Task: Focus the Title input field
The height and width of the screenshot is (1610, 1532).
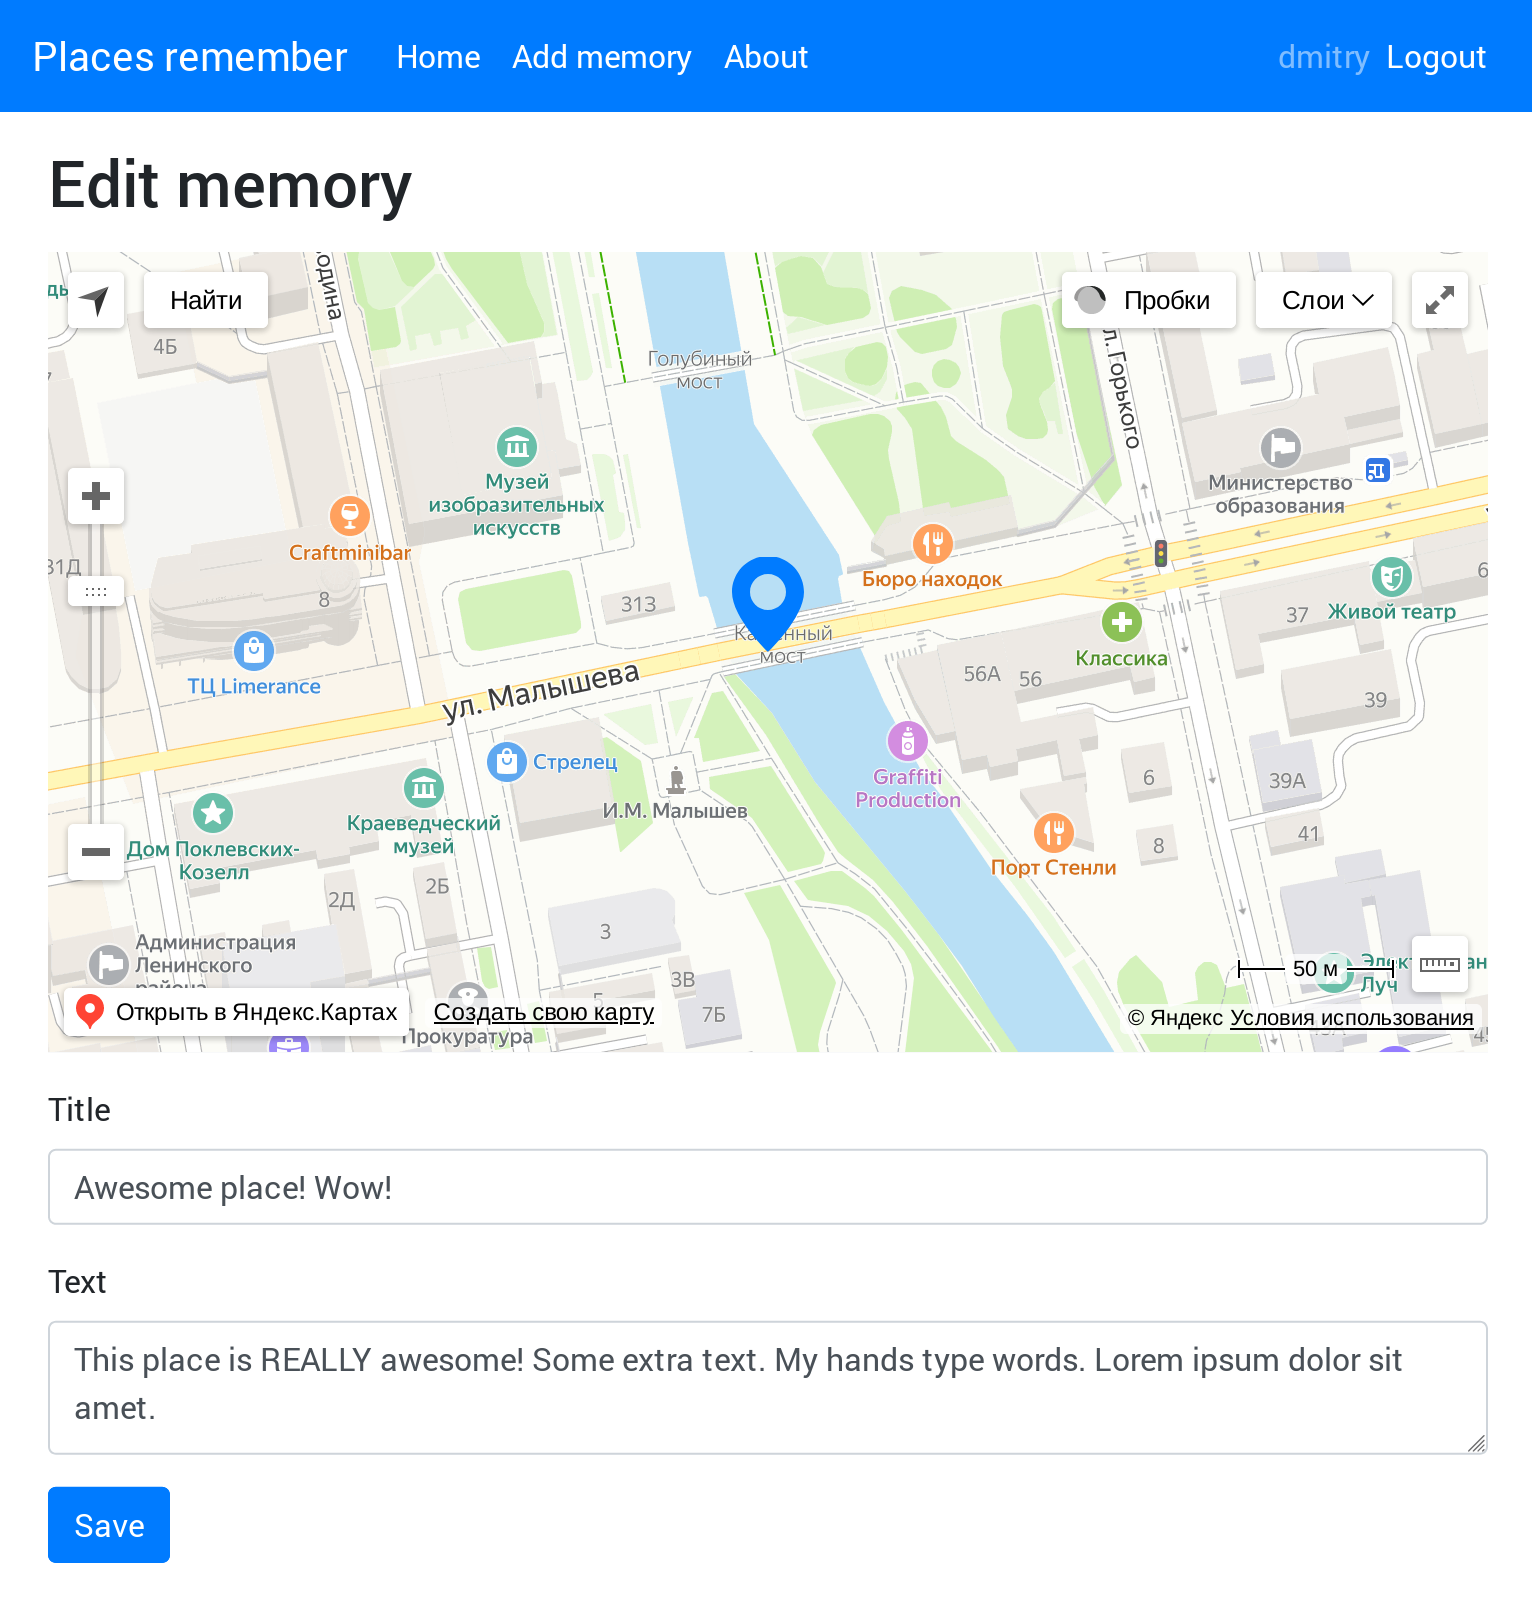Action: click(x=768, y=1187)
